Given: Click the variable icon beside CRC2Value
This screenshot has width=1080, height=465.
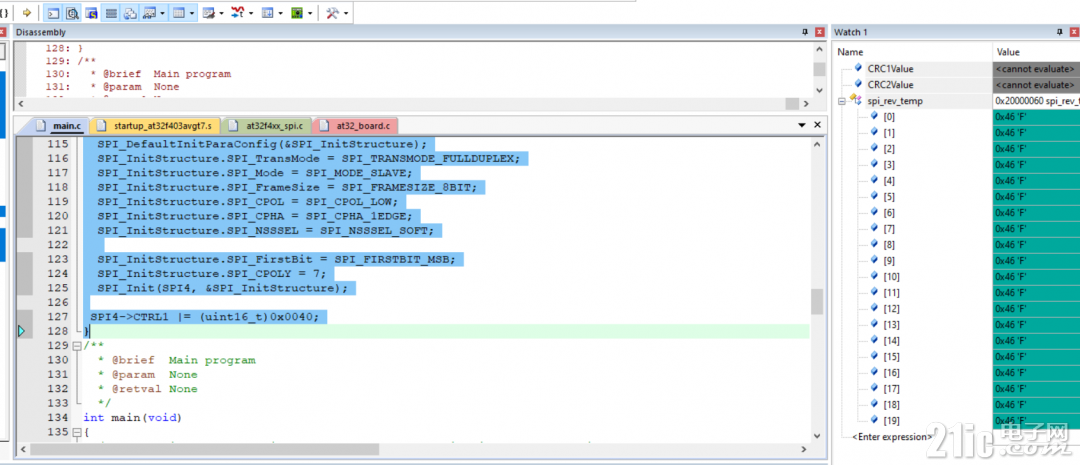Looking at the screenshot, I should (x=858, y=84).
